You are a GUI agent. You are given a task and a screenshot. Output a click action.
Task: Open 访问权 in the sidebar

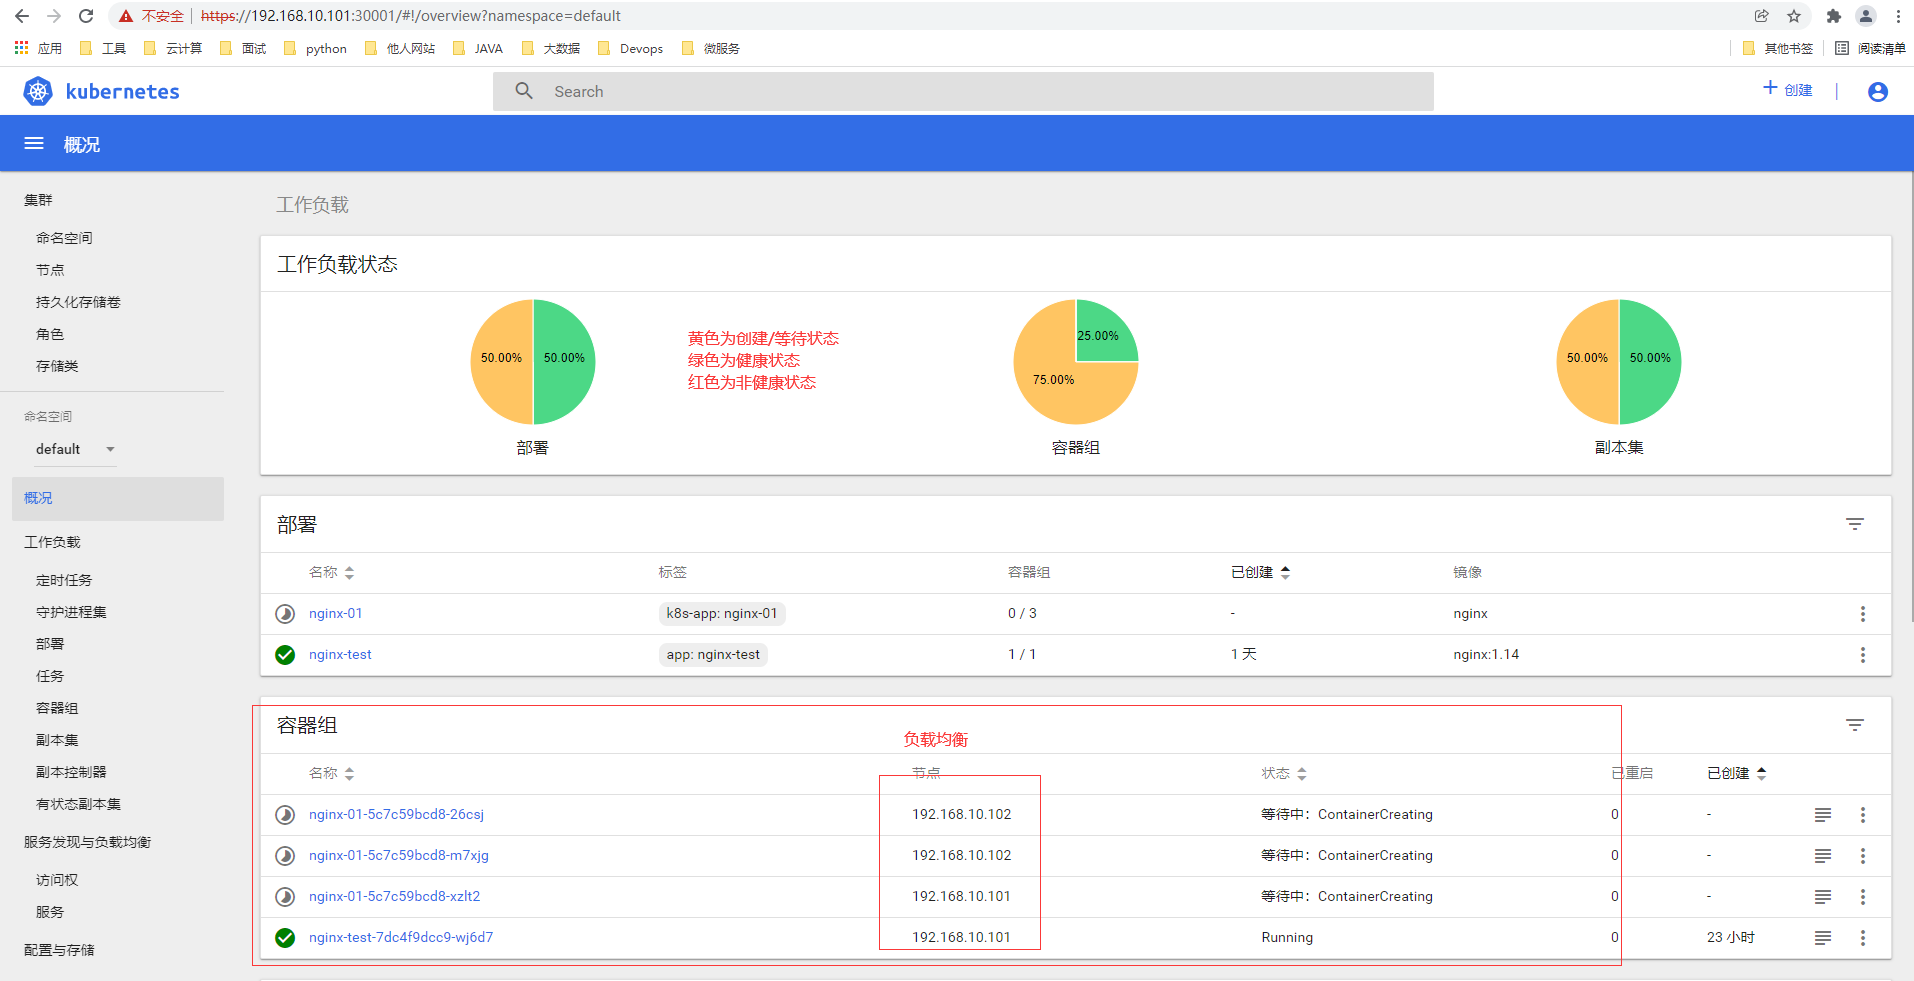tap(57, 880)
